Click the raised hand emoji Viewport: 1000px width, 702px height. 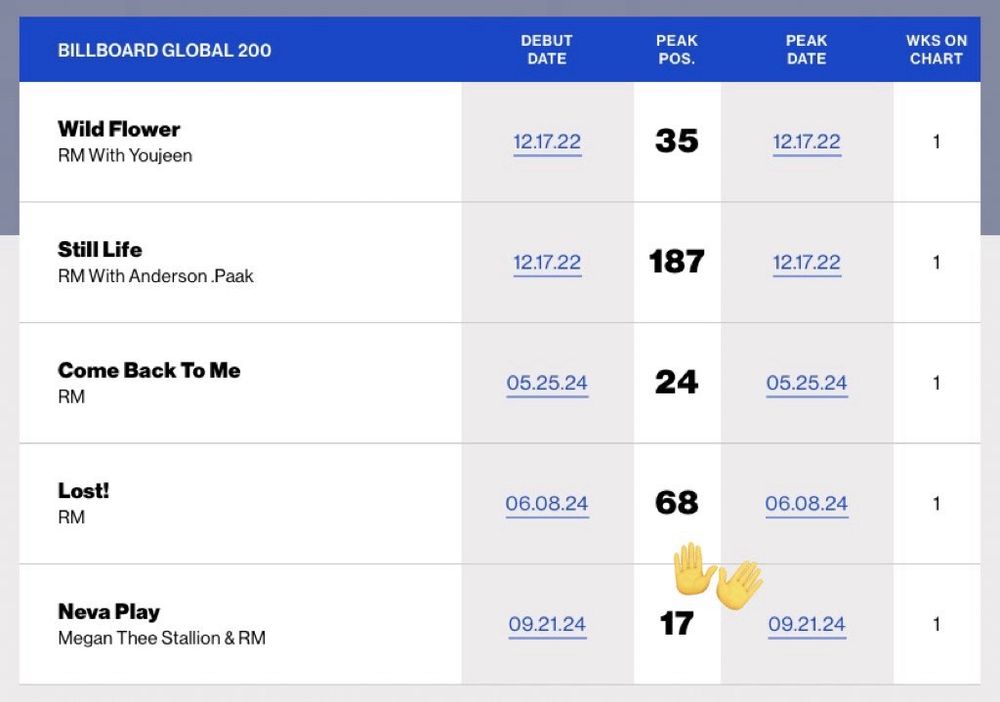tap(694, 569)
